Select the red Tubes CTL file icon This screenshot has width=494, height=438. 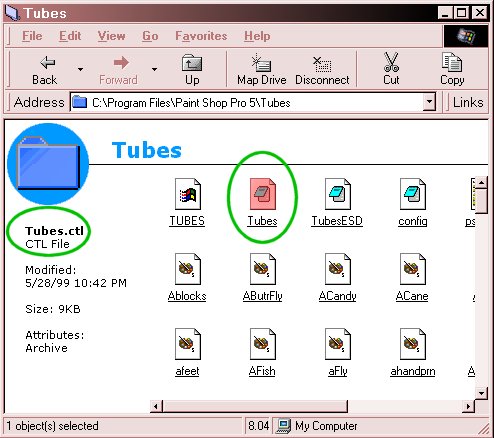(263, 194)
